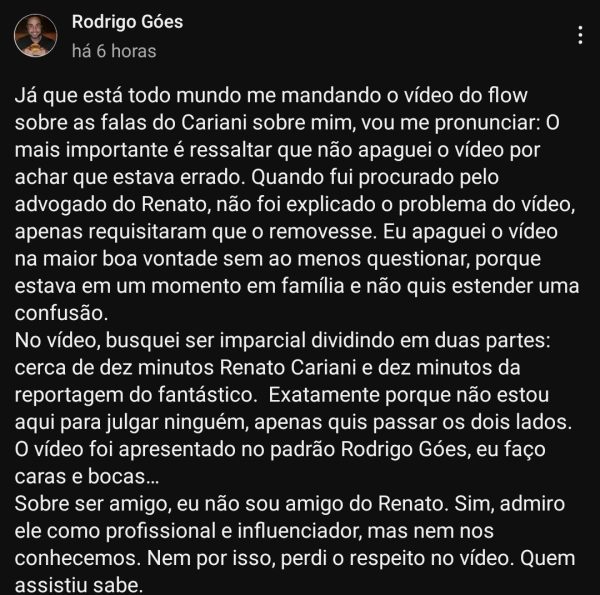This screenshot has height=595, width=600.
Task: Click the name 'Renato Cariani' in text
Action: pyautogui.click(x=288, y=368)
